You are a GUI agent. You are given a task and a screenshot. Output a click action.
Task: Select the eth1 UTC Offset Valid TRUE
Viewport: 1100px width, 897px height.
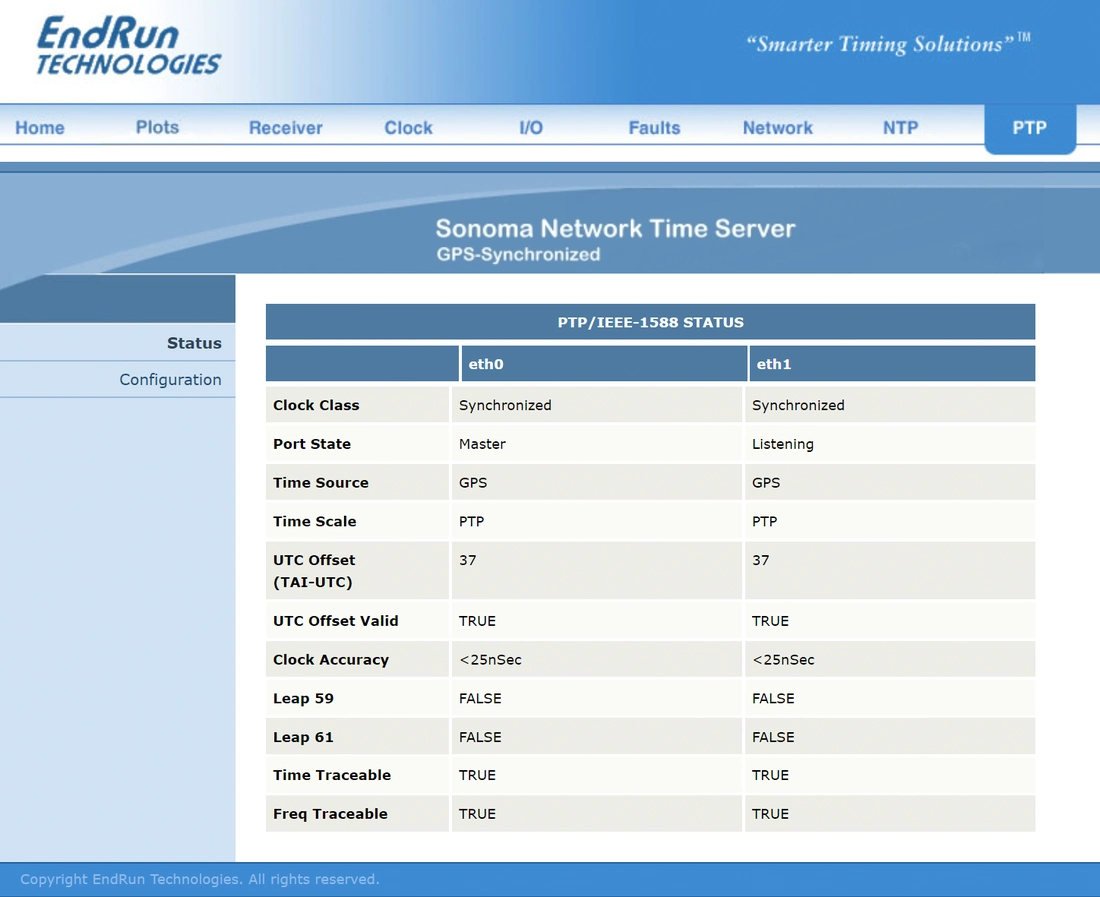[770, 621]
